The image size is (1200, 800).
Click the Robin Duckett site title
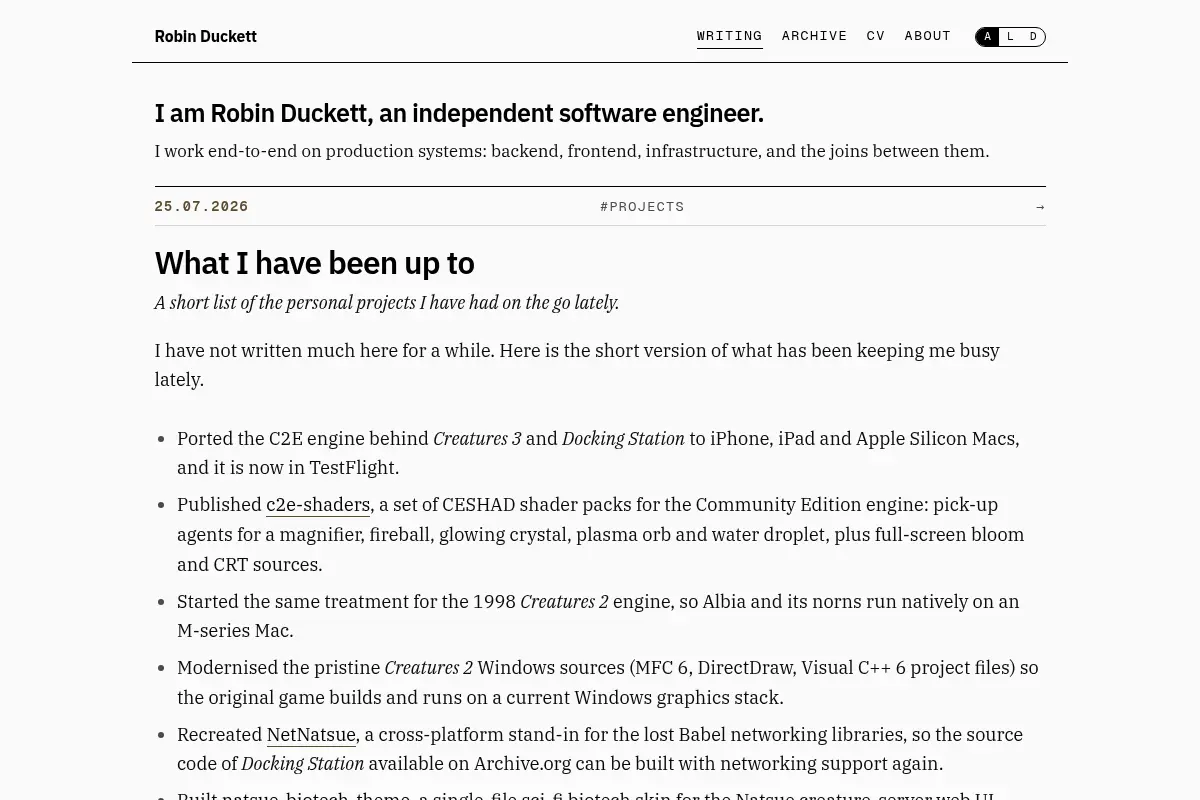pyautogui.click(x=206, y=36)
